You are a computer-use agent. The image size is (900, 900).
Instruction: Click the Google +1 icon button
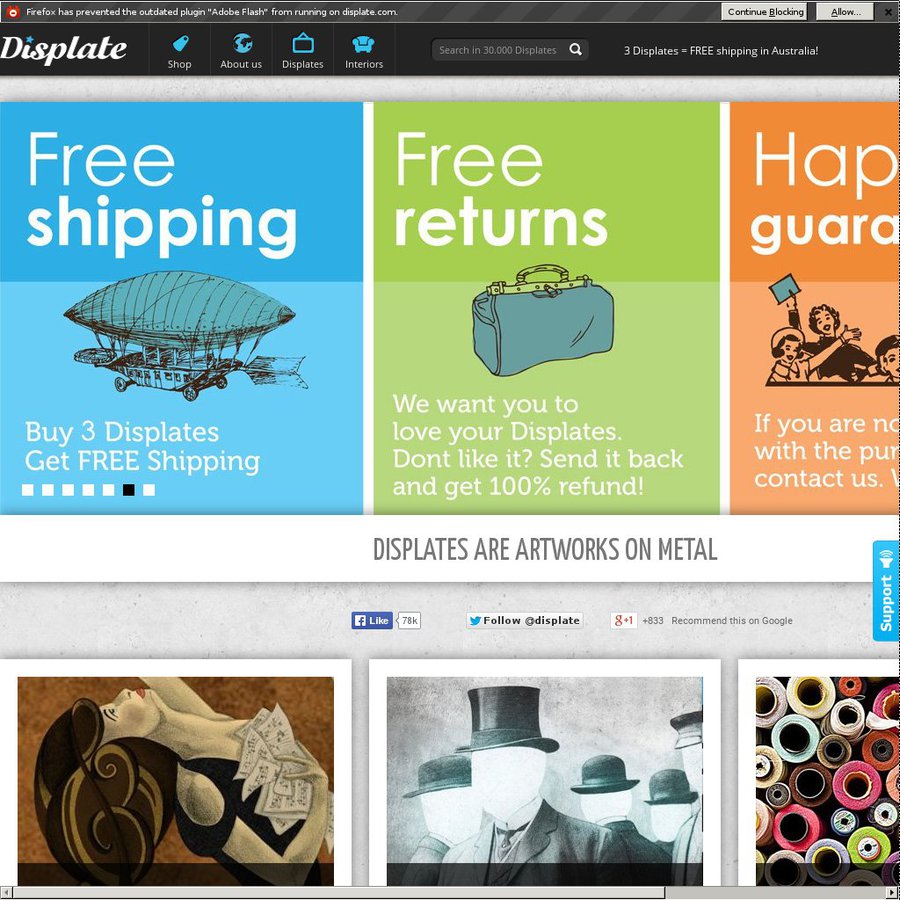(623, 620)
